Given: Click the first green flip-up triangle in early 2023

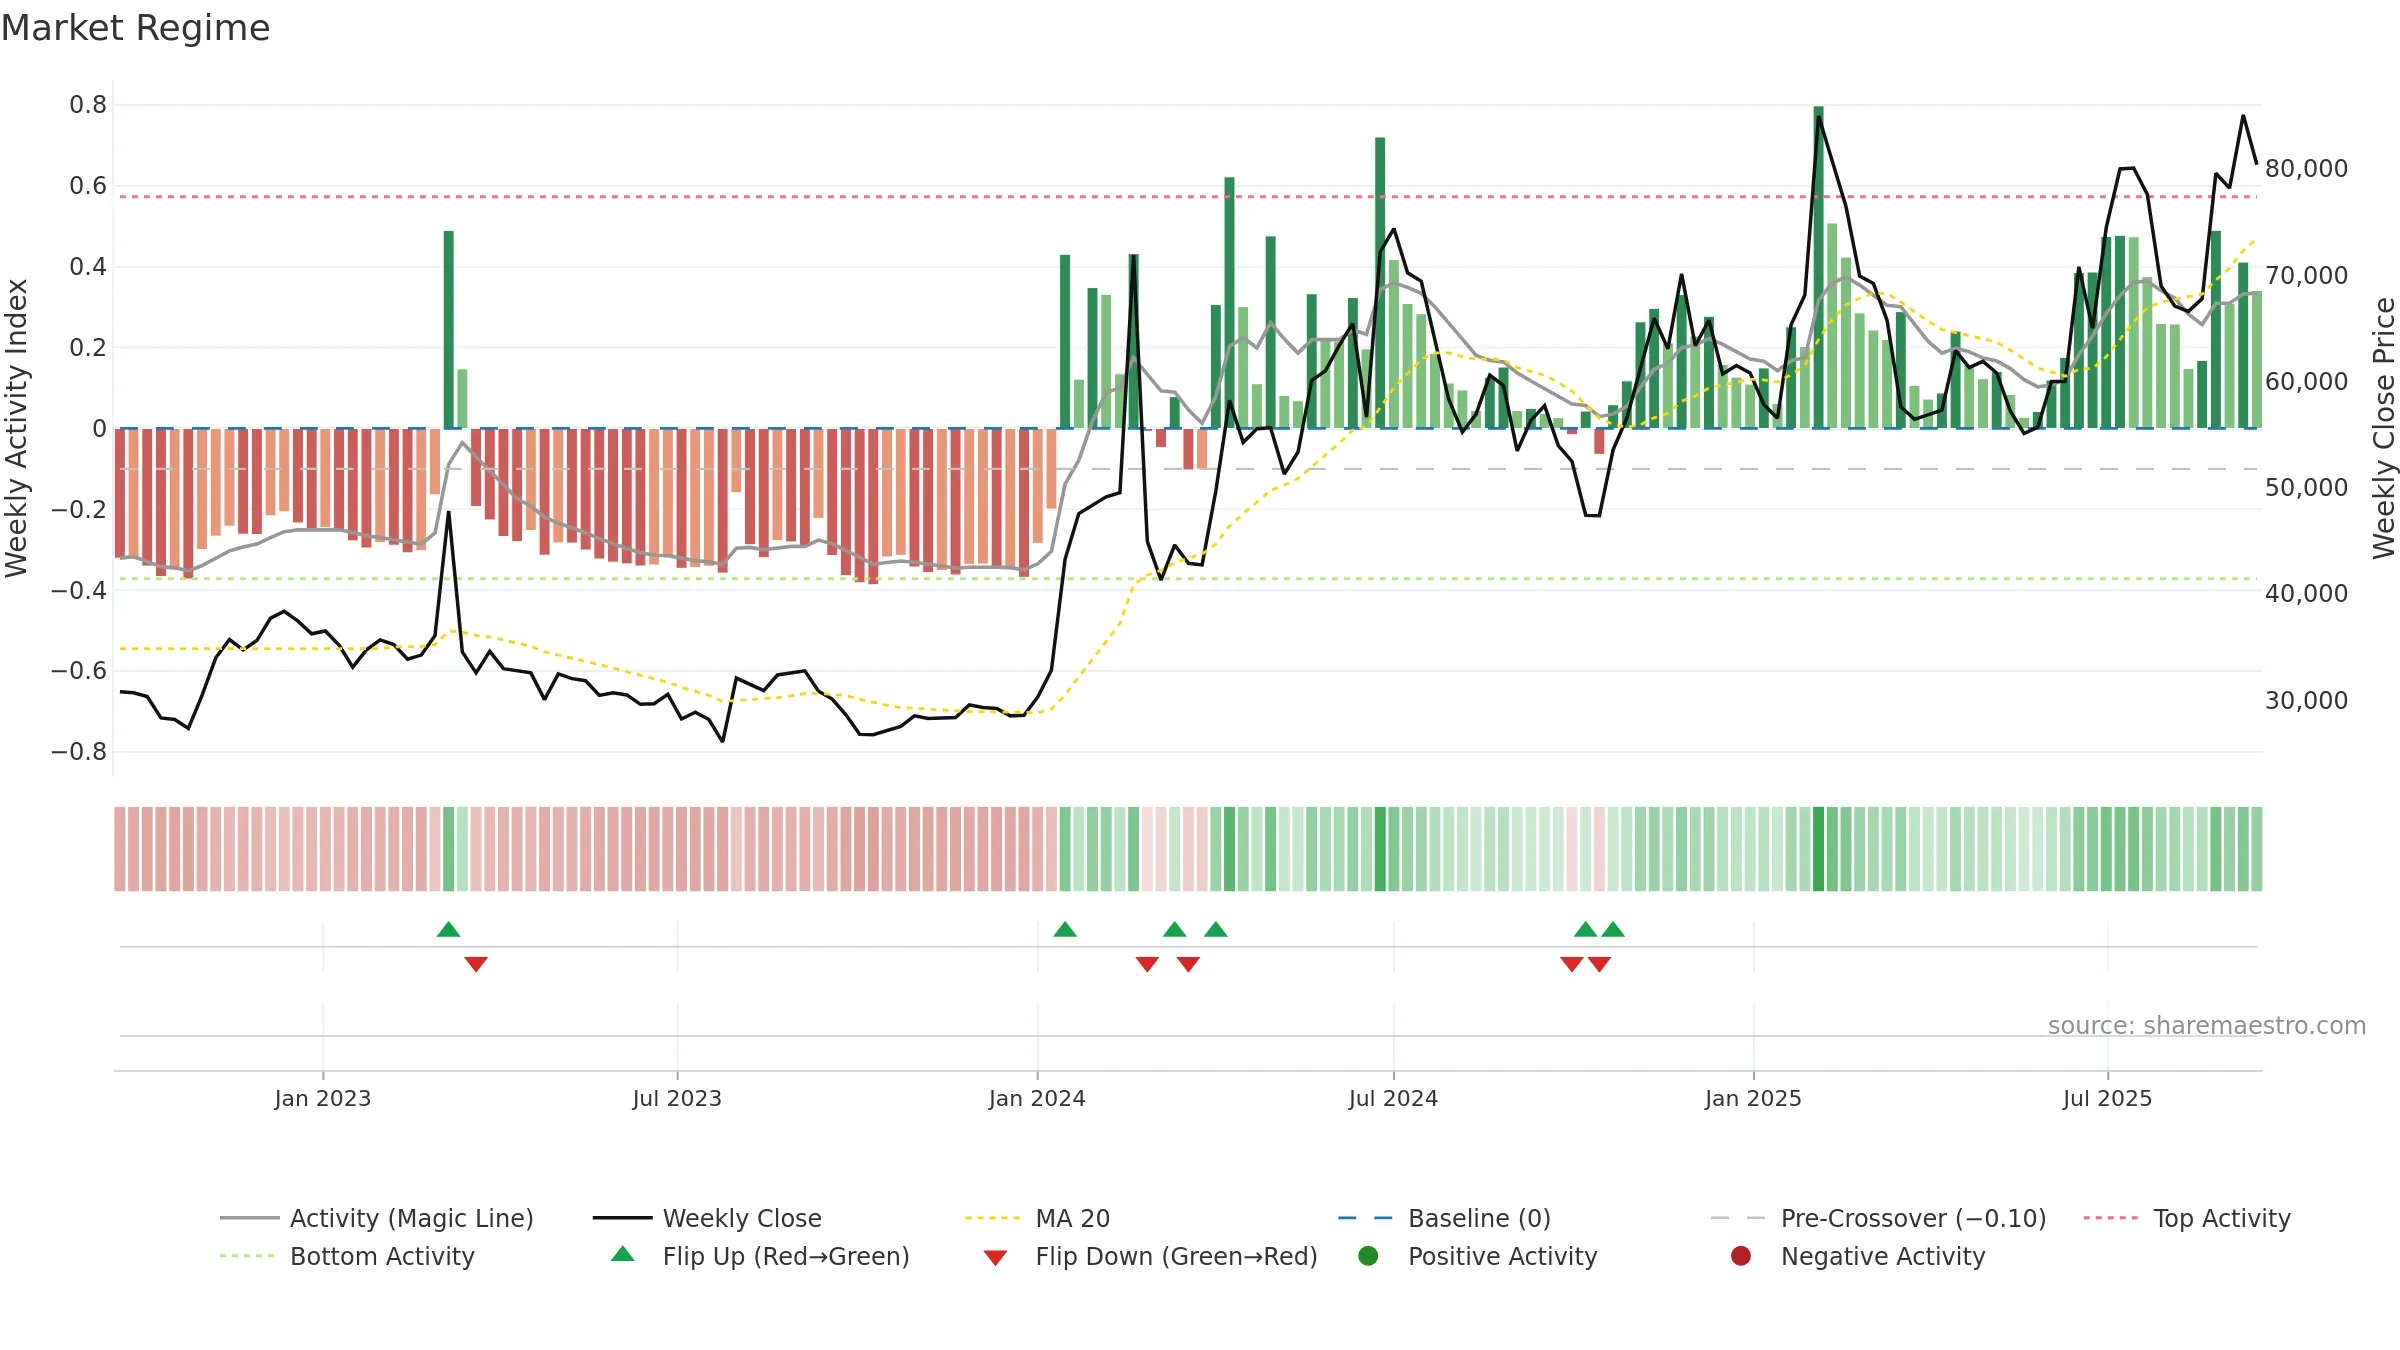Looking at the screenshot, I should tap(449, 929).
